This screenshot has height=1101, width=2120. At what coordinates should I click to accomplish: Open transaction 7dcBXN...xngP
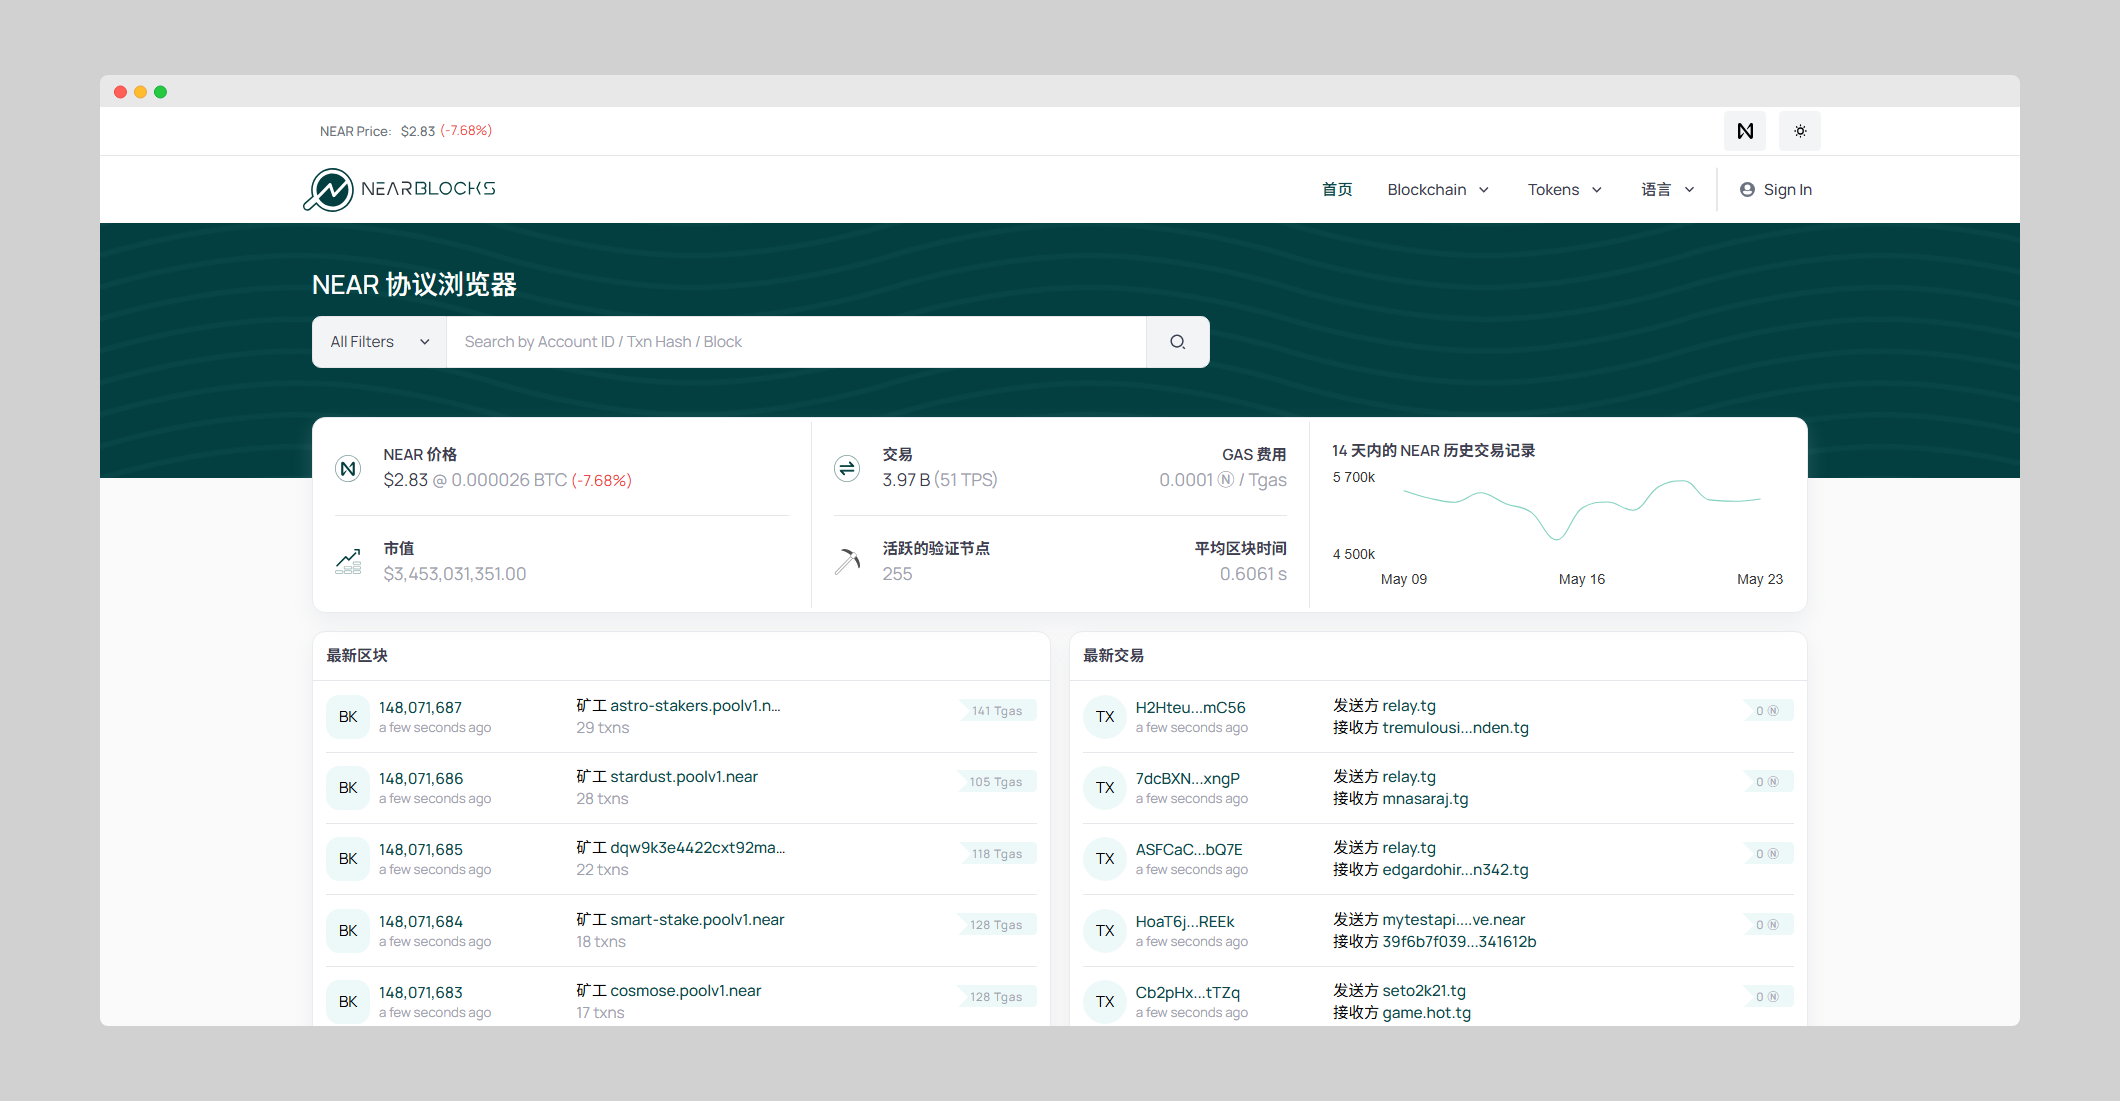tap(1187, 778)
